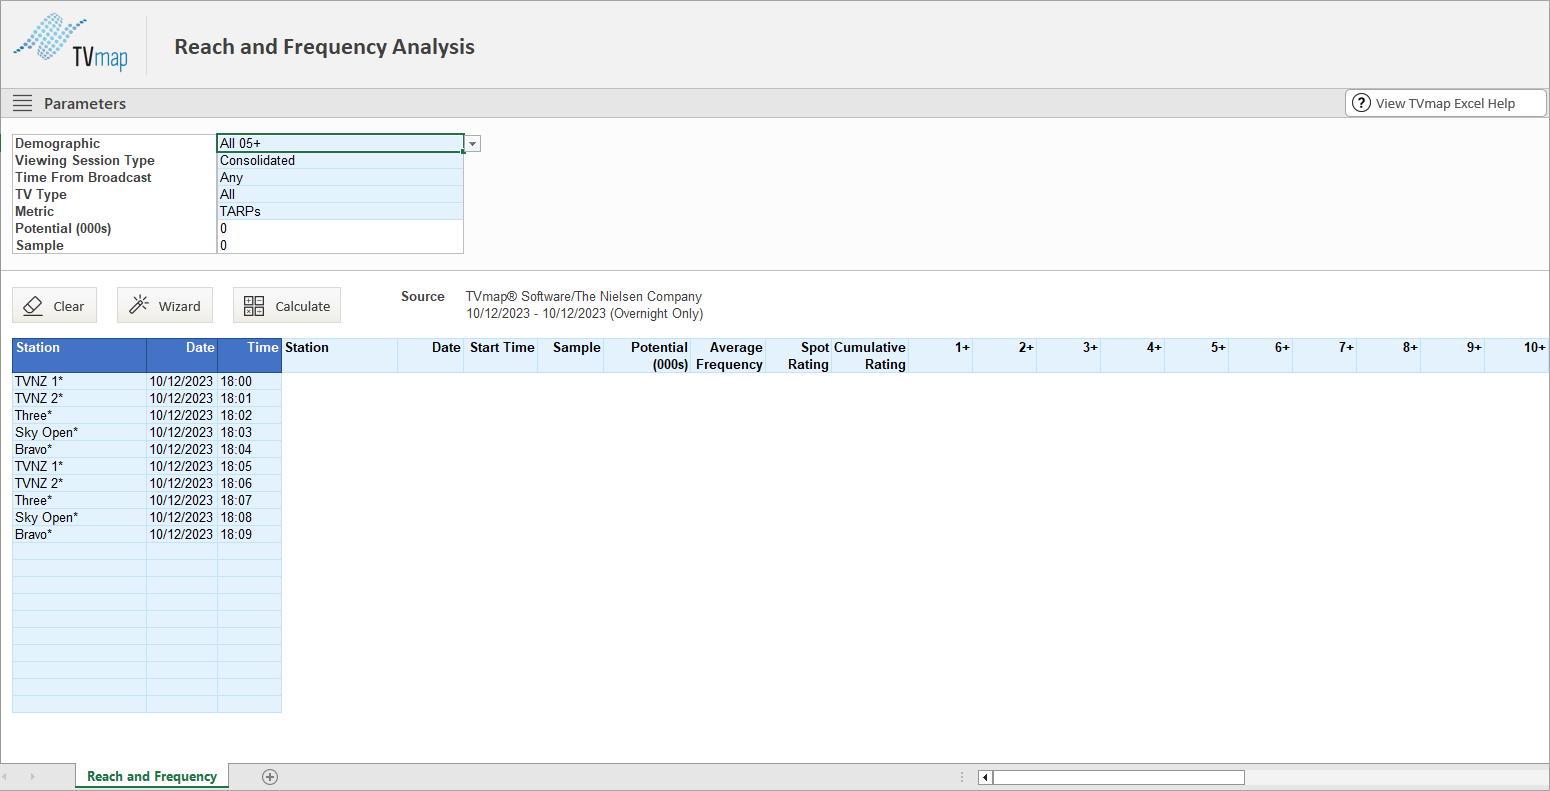Select the TVNZ 2* row at 18:01
Viewport: 1550px width, 791px height.
tap(147, 398)
